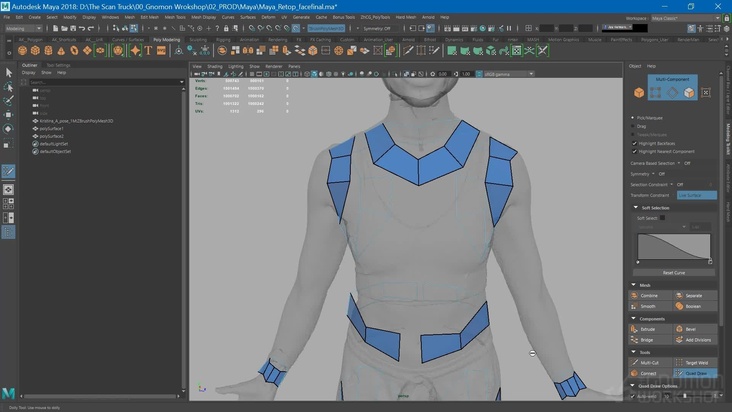Select Drag selection radio option
732x412 pixels.
[x=633, y=126]
